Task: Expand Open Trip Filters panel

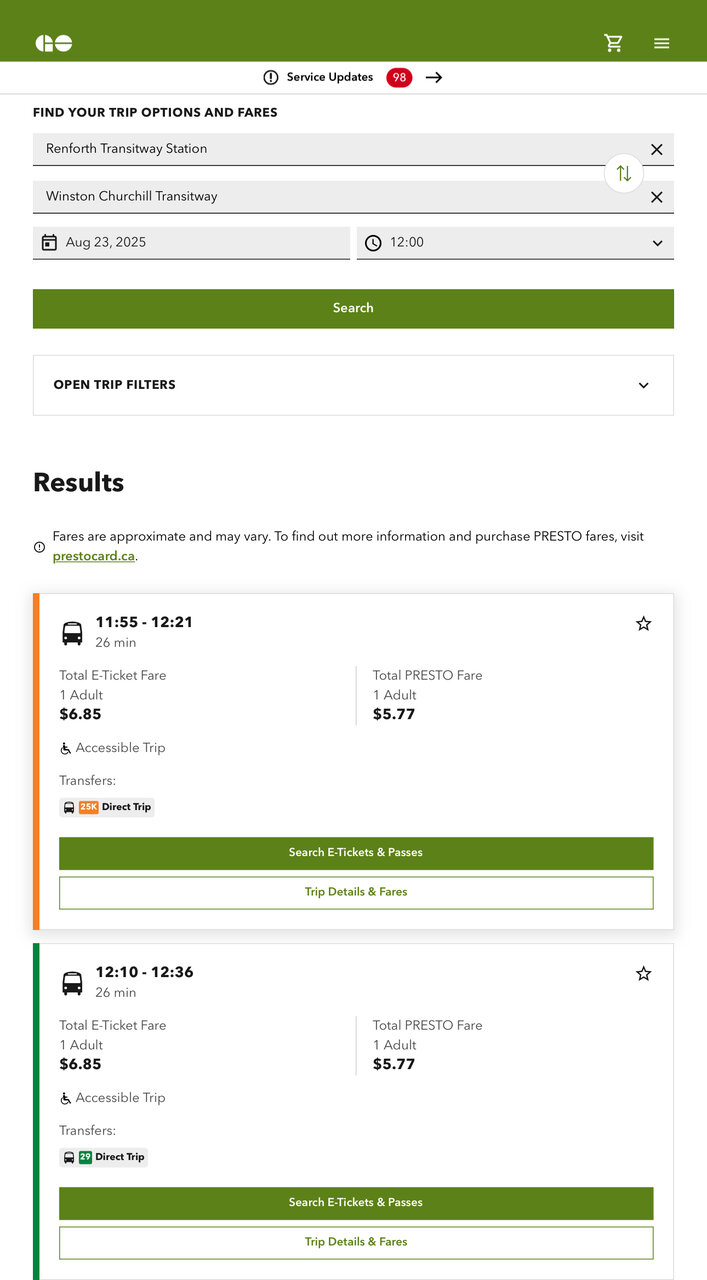Action: [353, 385]
